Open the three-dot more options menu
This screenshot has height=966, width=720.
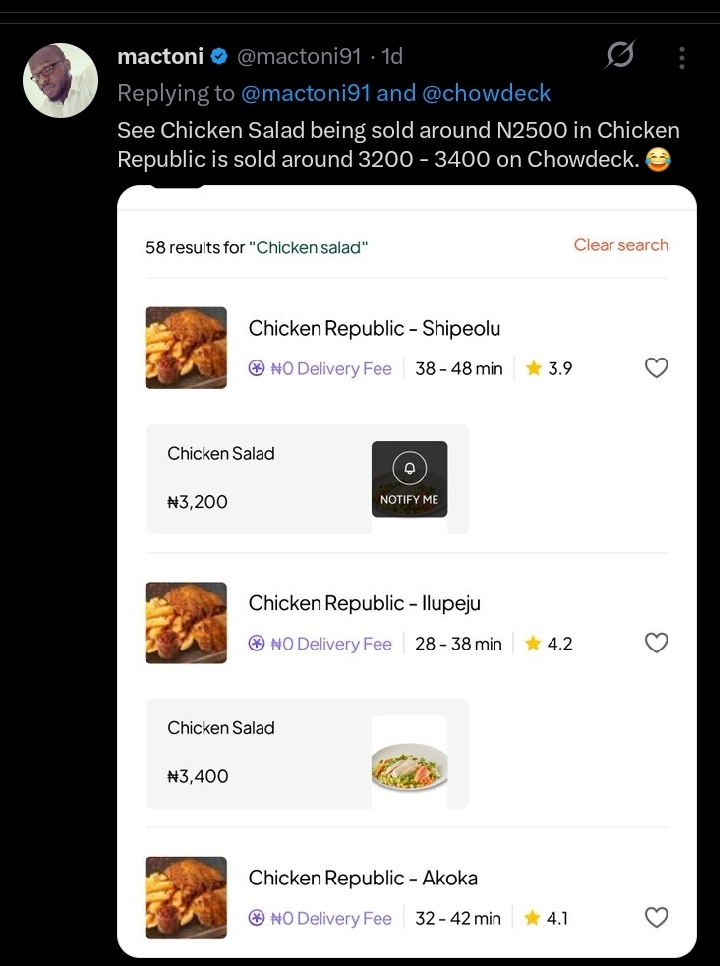point(681,57)
